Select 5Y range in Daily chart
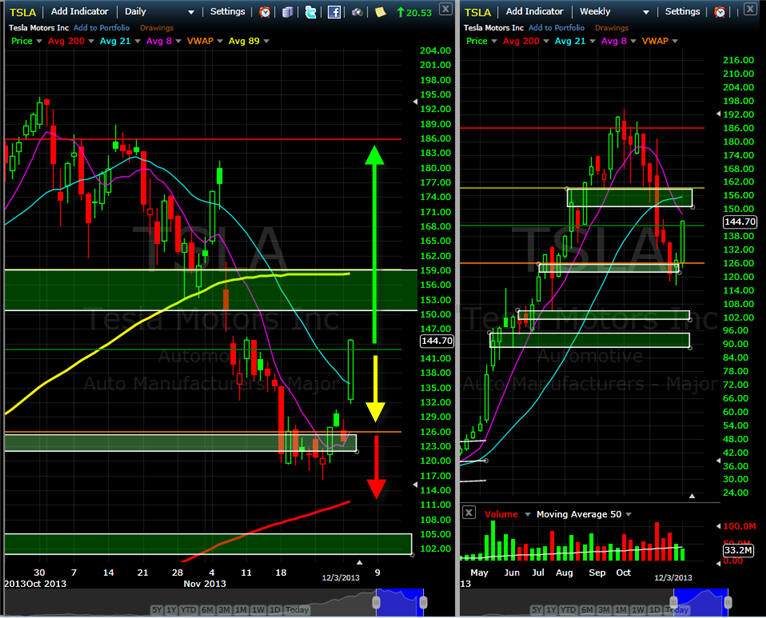Image resolution: width=766 pixels, height=618 pixels. click(x=156, y=610)
